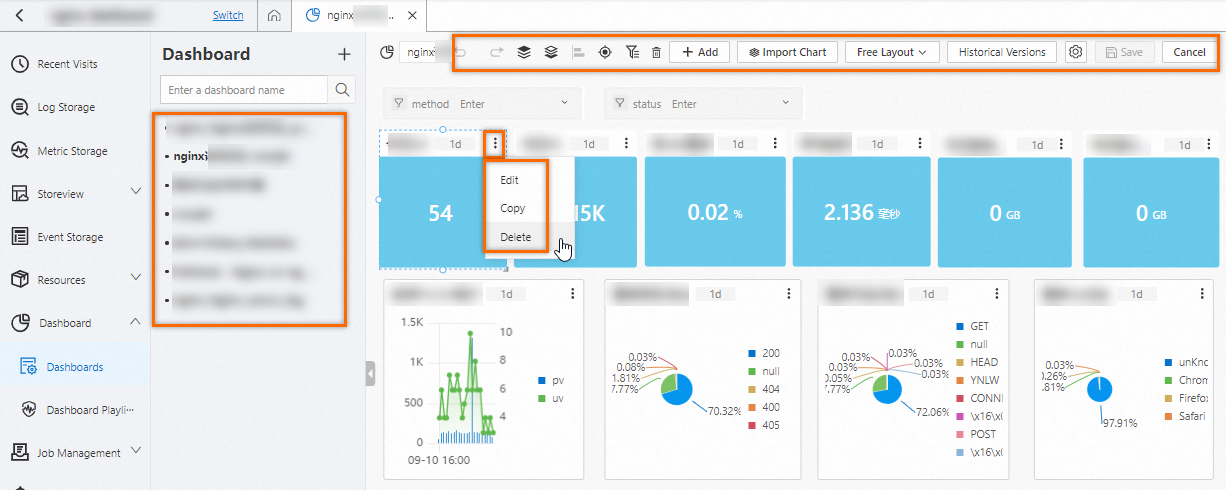Open Log Storage in sidebar
Image resolution: width=1226 pixels, height=490 pixels.
(x=66, y=107)
